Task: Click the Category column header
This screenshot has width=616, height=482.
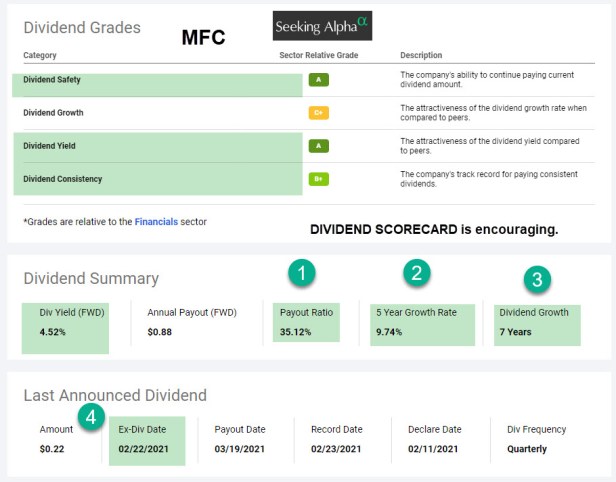Action: pyautogui.click(x=40, y=55)
